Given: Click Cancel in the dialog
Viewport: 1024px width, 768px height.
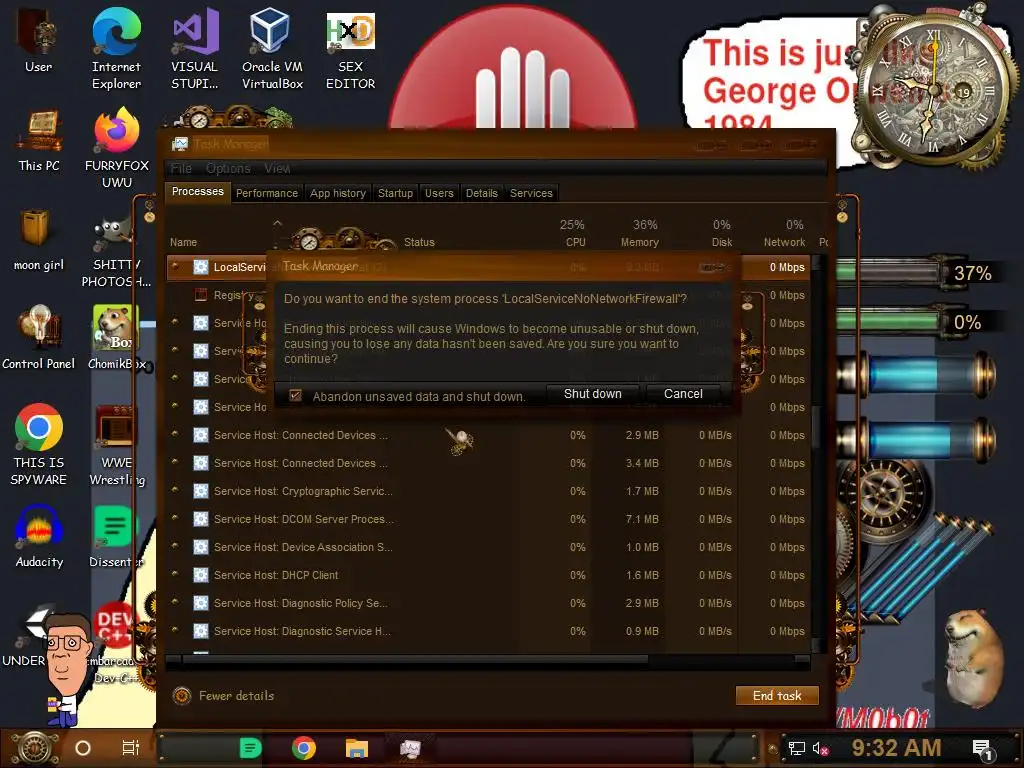Looking at the screenshot, I should (683, 394).
